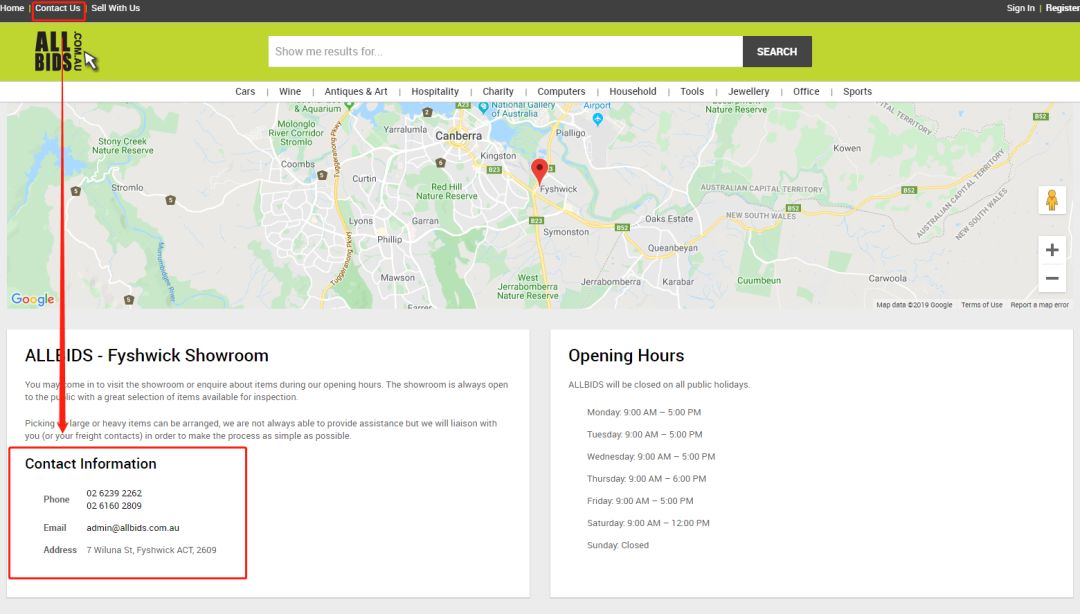Click the Sign In link
The width and height of the screenshot is (1080, 614).
[1020, 8]
